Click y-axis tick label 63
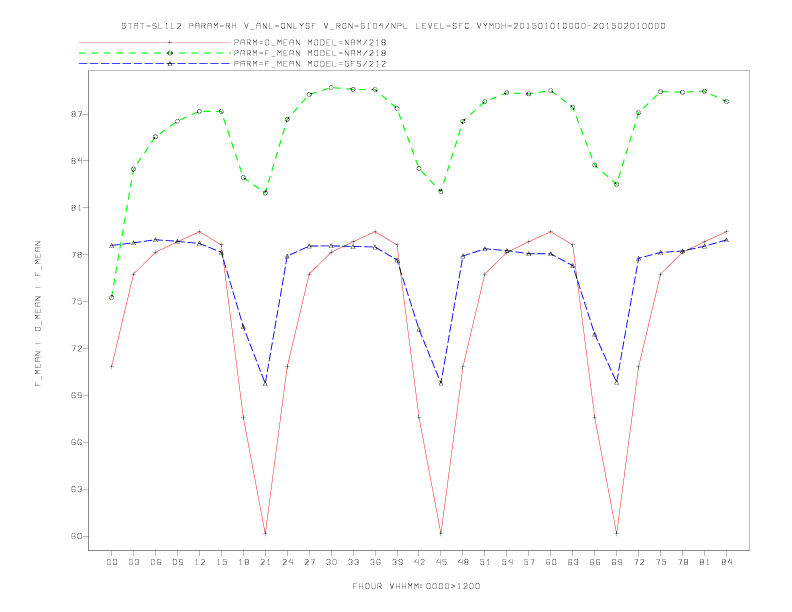792x612 pixels. (76, 489)
